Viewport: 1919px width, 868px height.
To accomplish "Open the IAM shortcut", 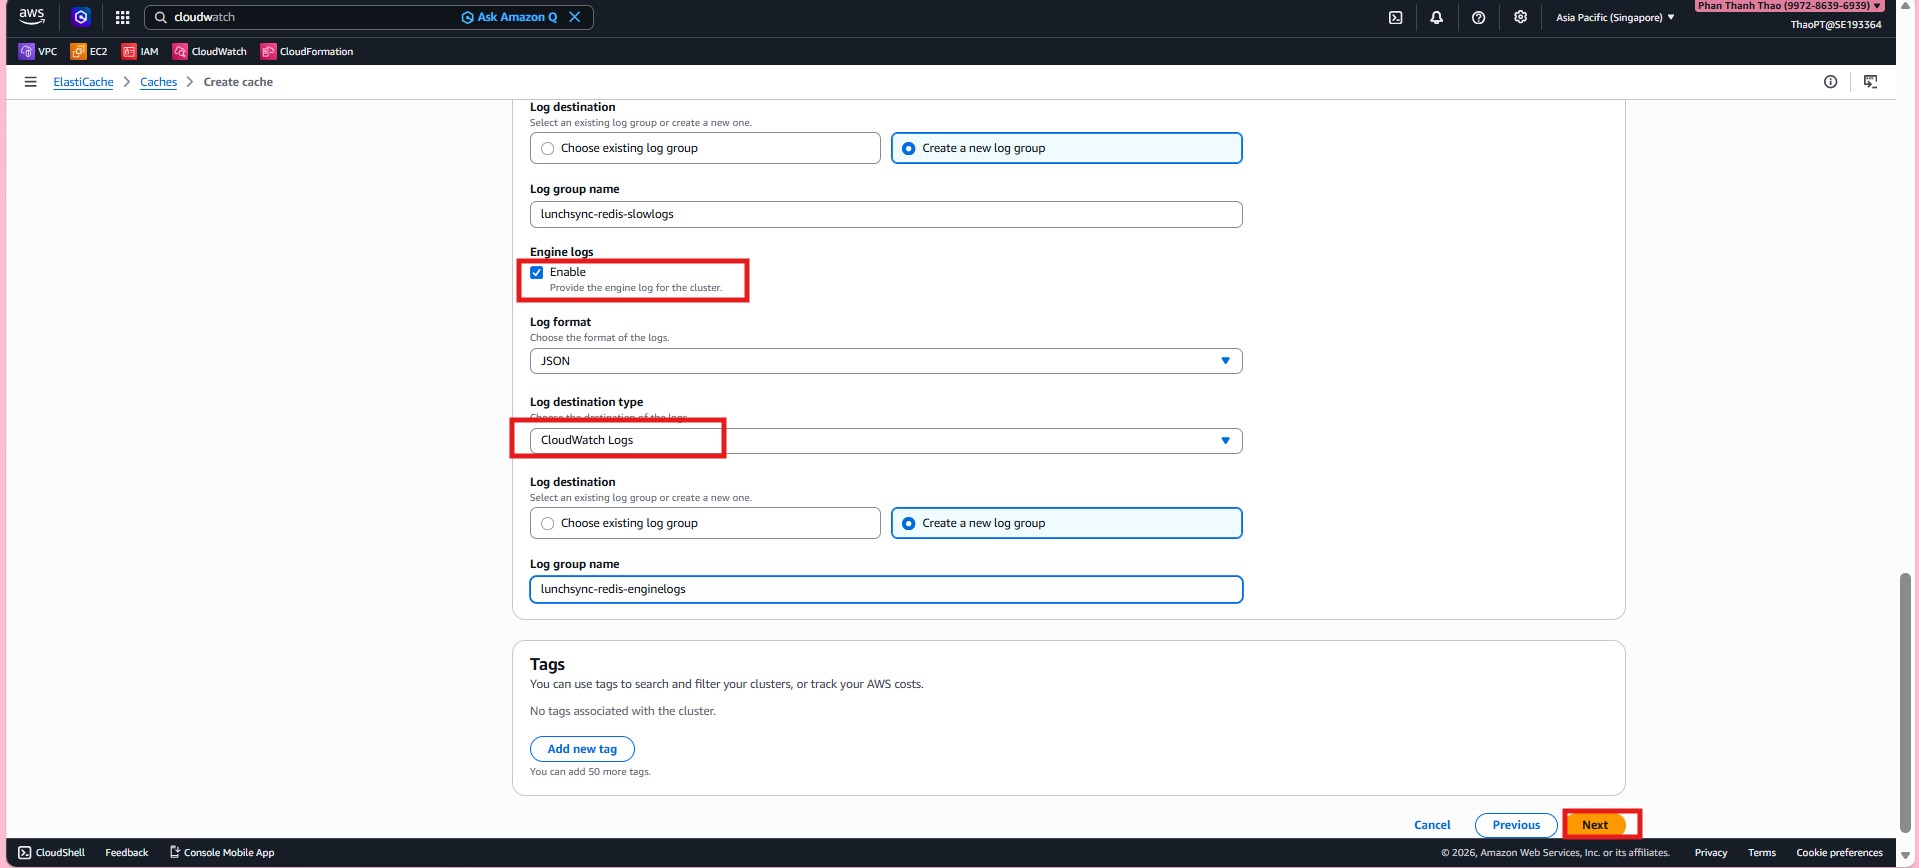I will point(140,51).
